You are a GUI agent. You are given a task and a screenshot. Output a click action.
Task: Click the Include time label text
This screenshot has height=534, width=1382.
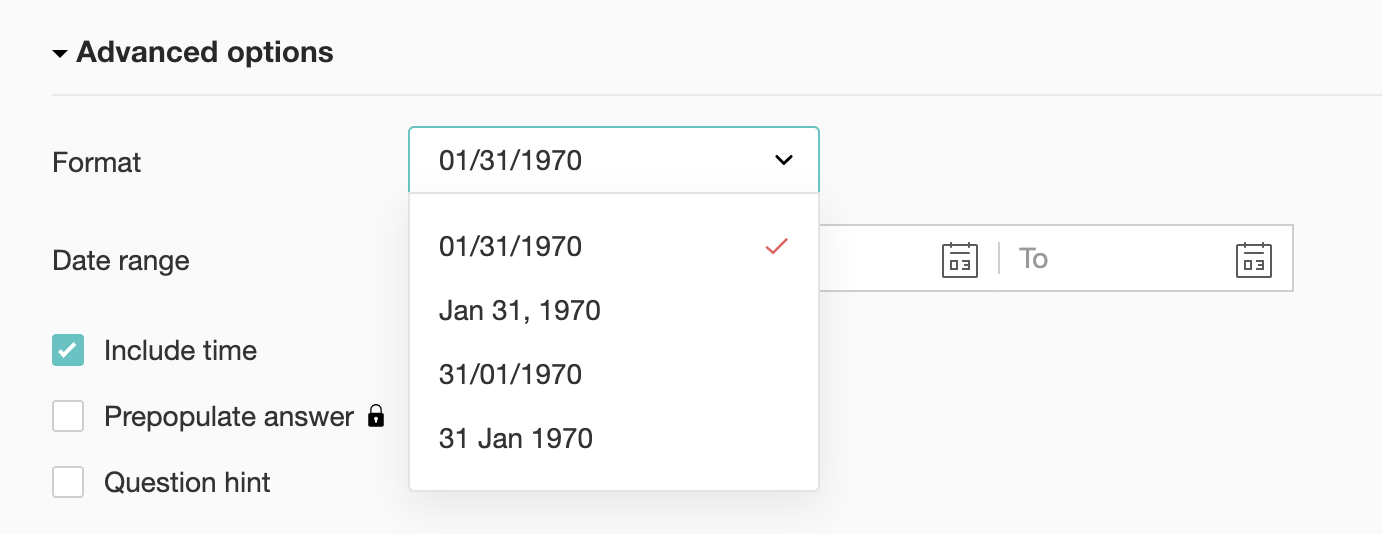180,351
